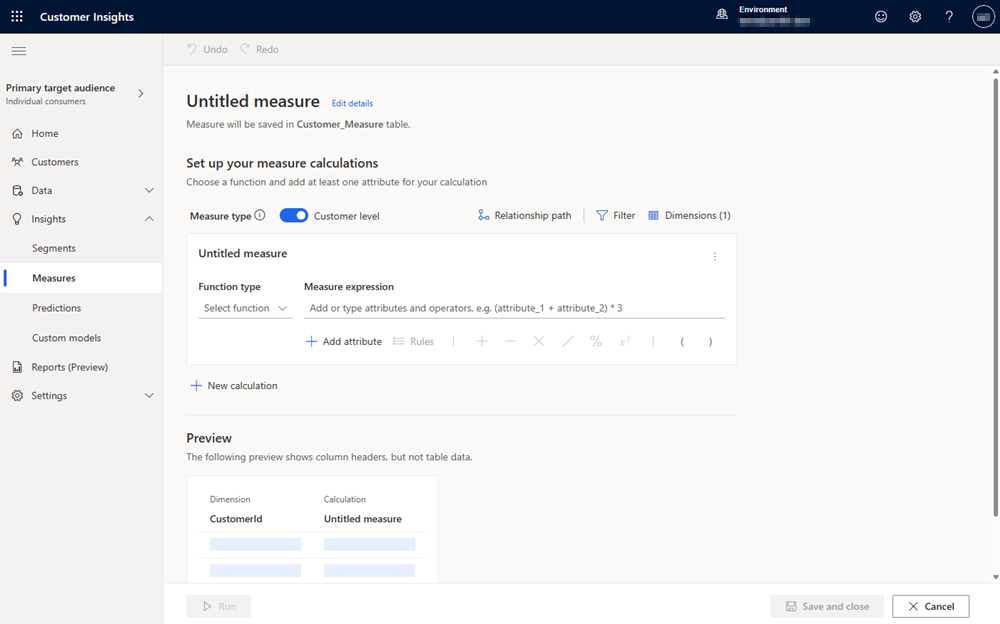Expand the Primary target audience chevron
Screen dimensions: 1000x624
(x=141, y=94)
